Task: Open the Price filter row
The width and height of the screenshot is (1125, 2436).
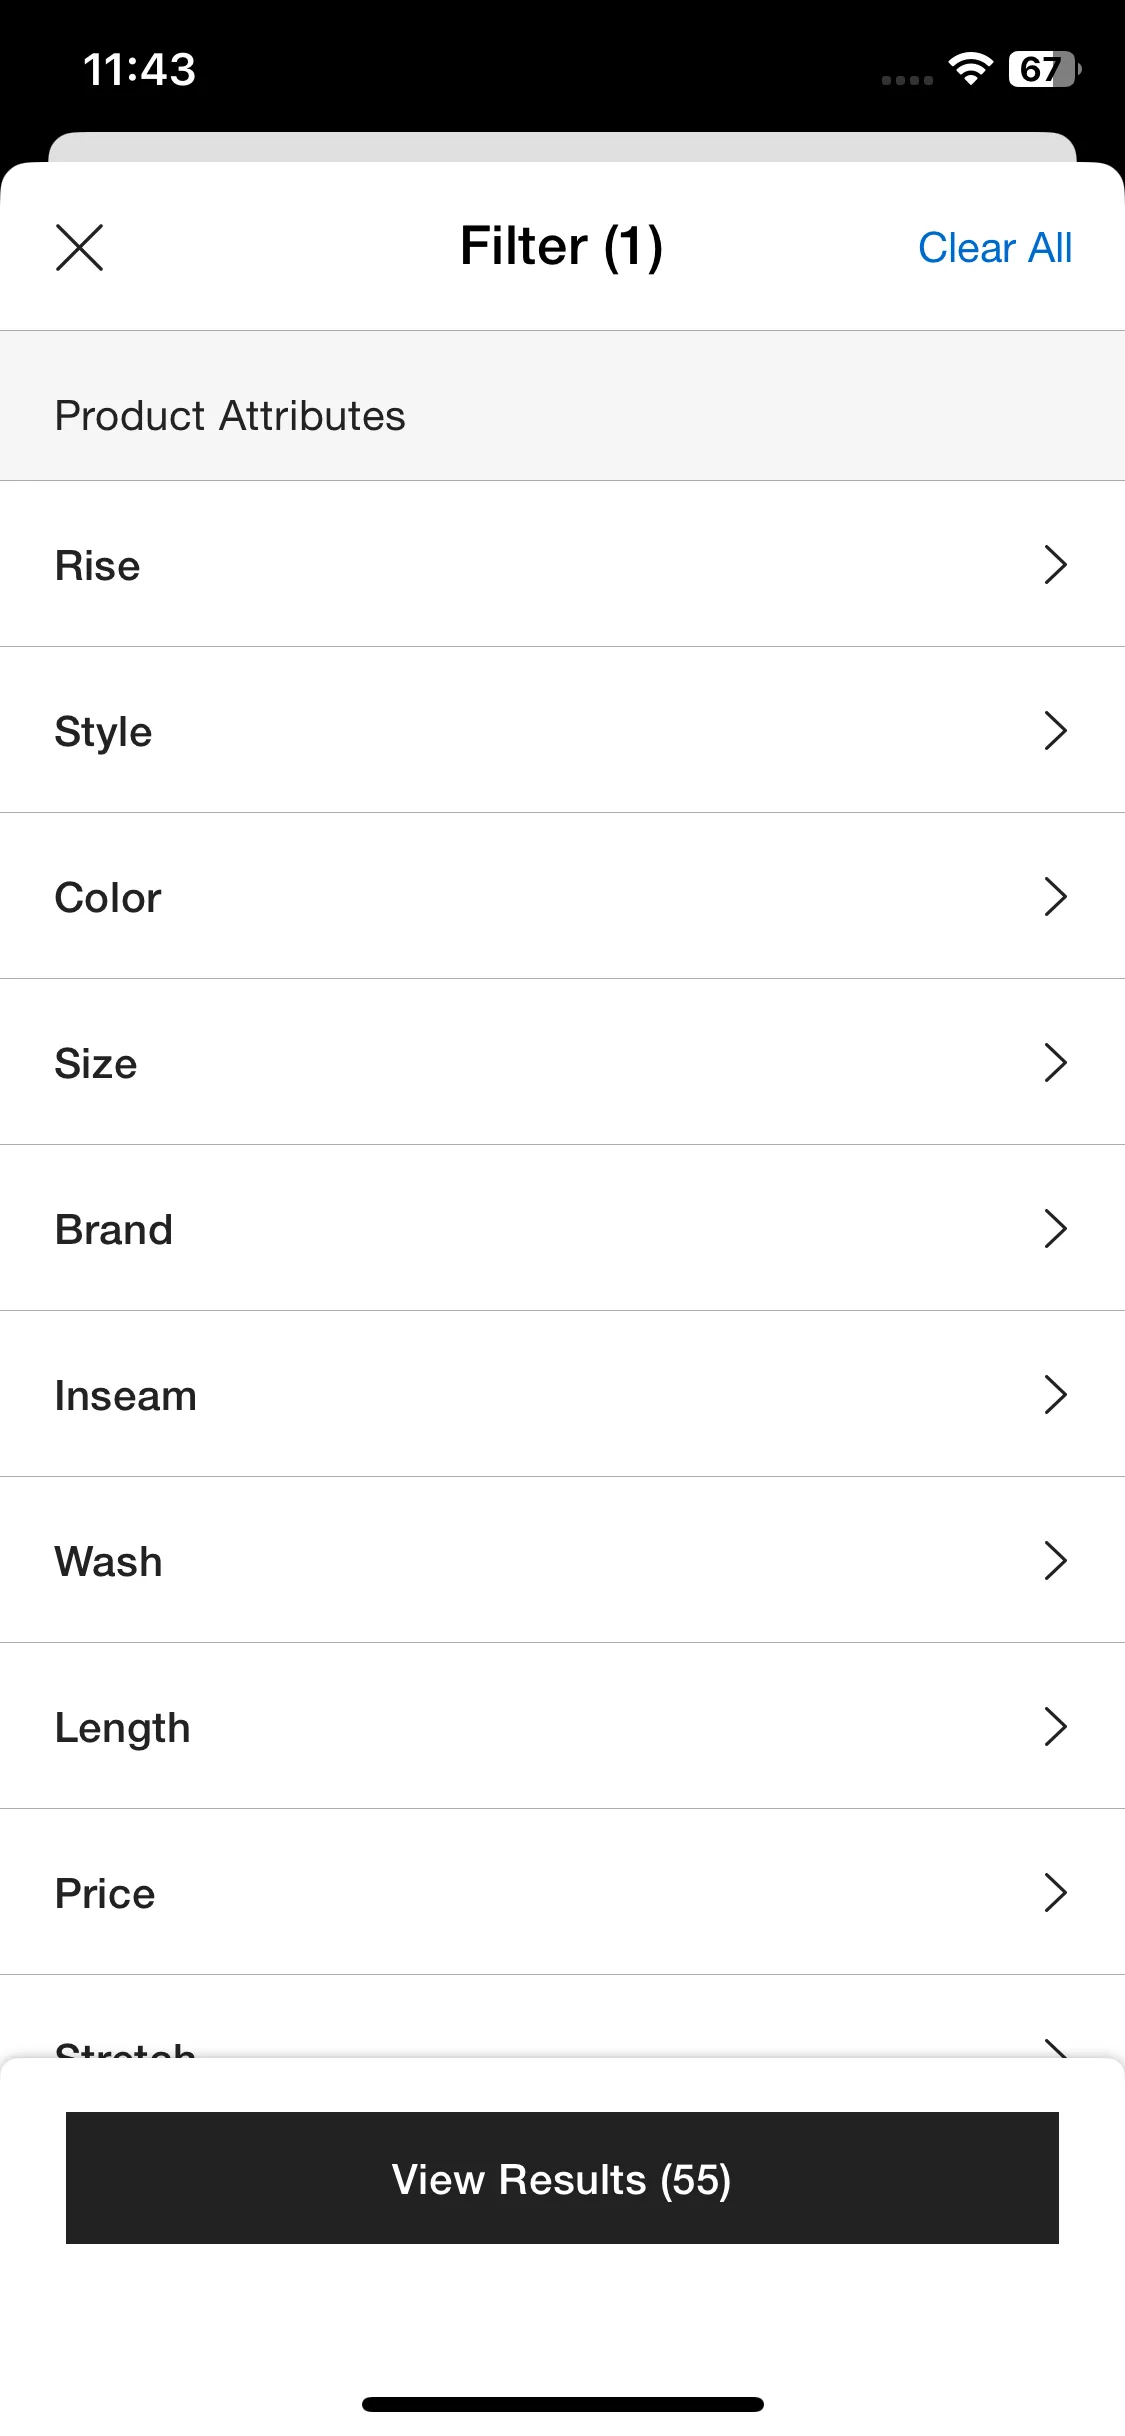Action: click(562, 1892)
